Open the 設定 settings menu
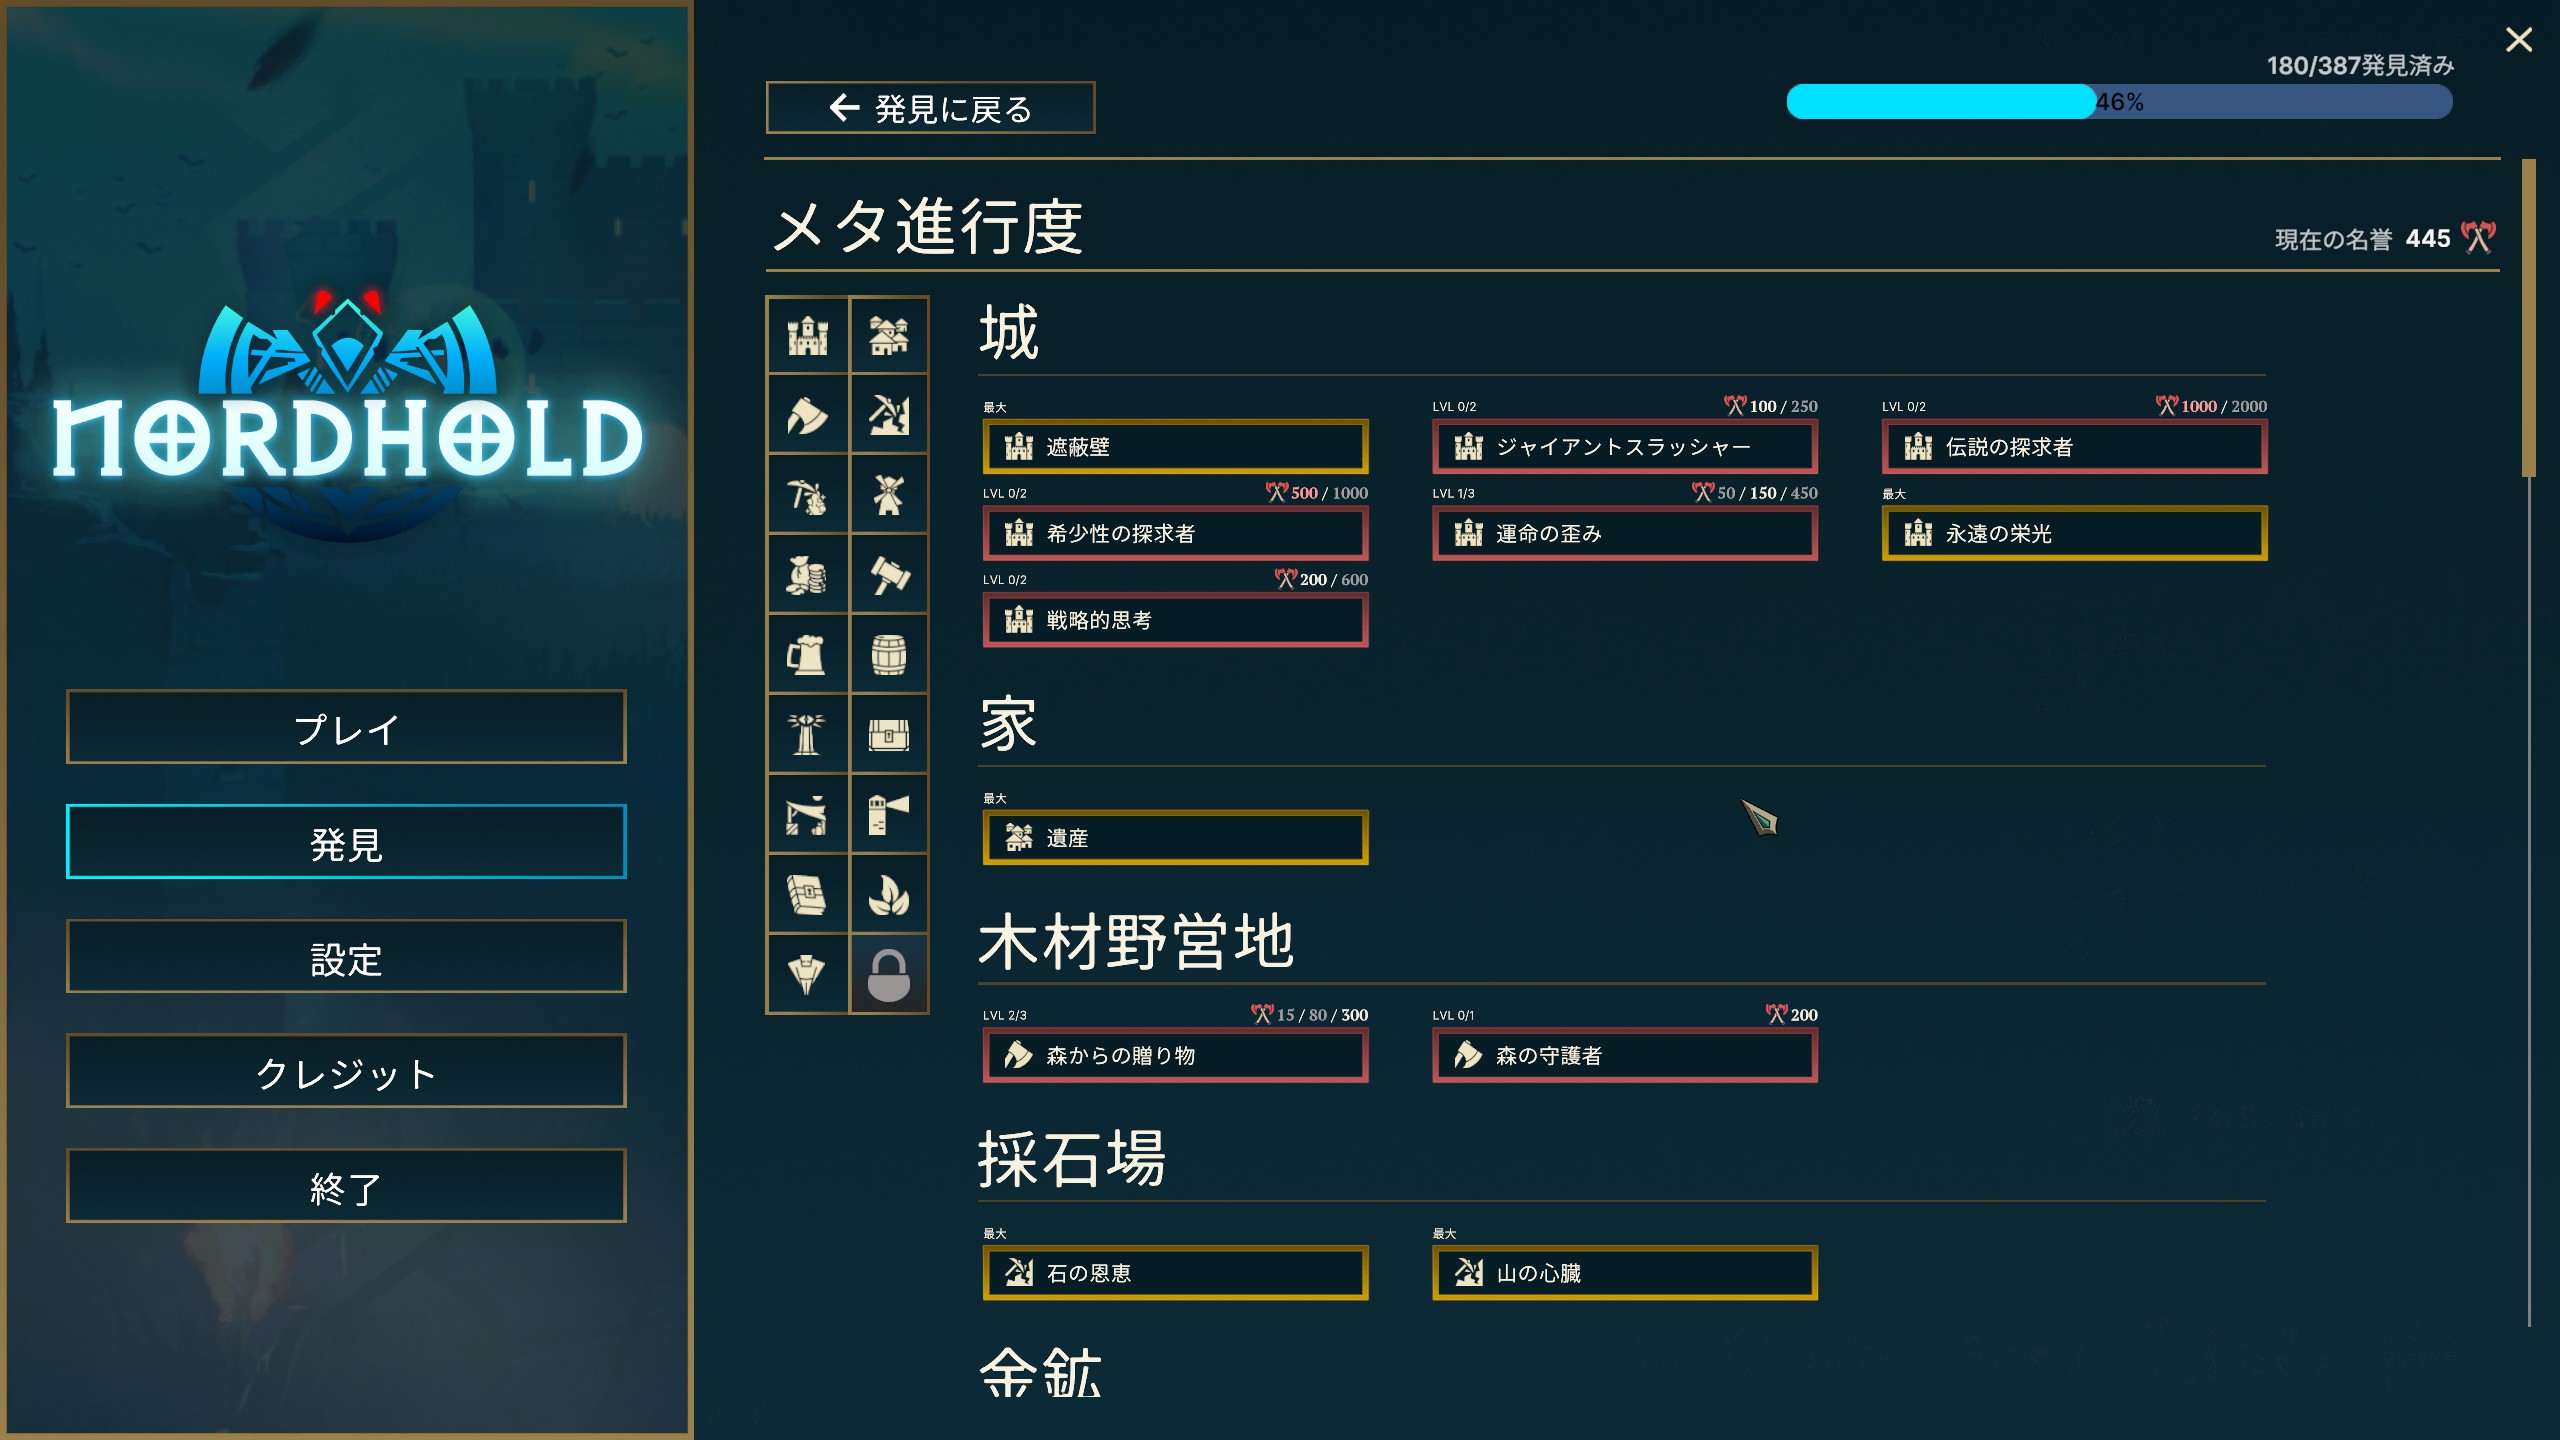The height and width of the screenshot is (1440, 2560). (346, 957)
